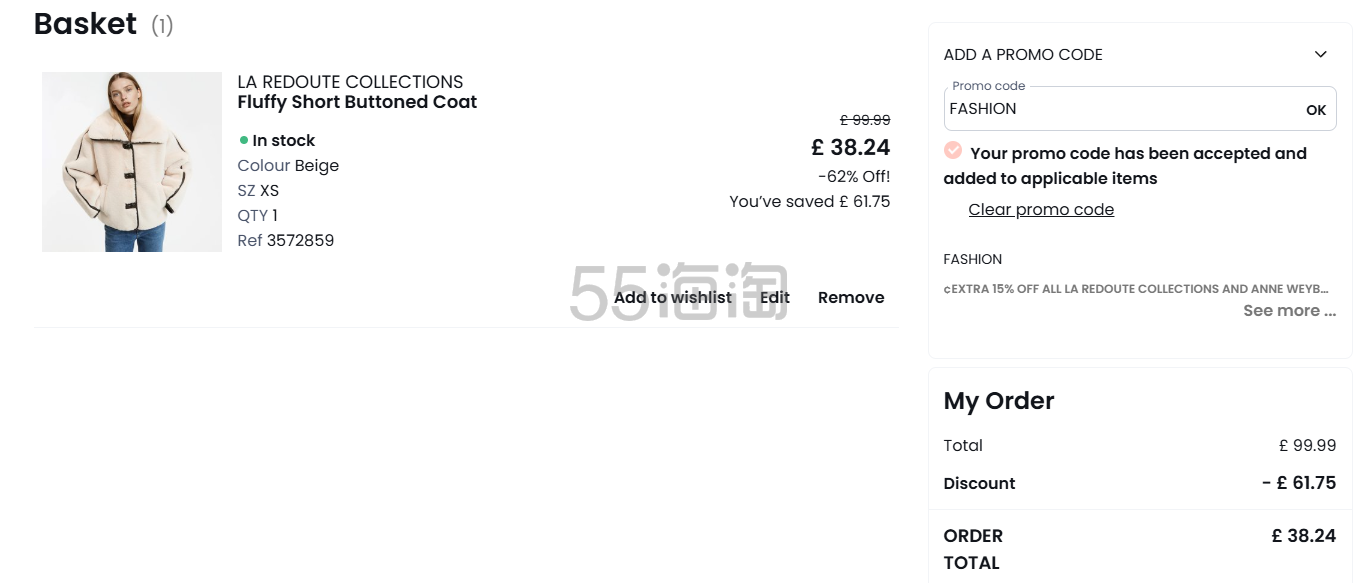Click the crossed-out £99.99 original price

[864, 120]
